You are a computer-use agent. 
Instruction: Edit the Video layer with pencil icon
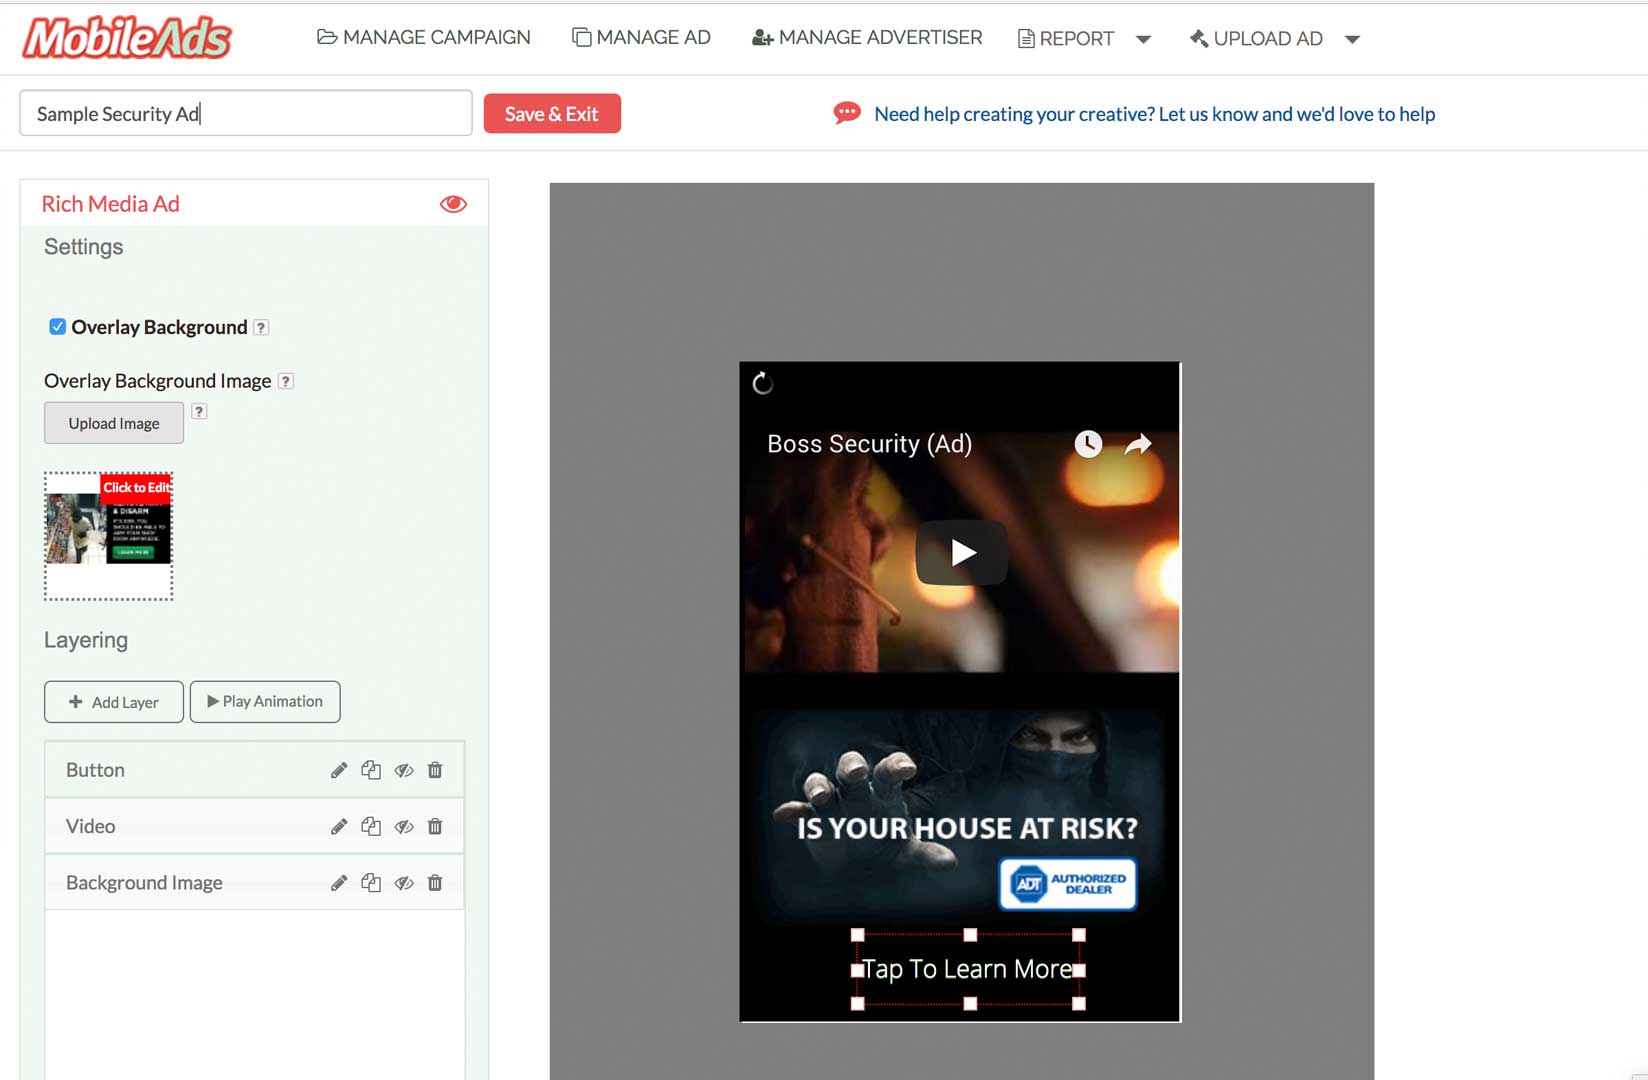tap(339, 826)
